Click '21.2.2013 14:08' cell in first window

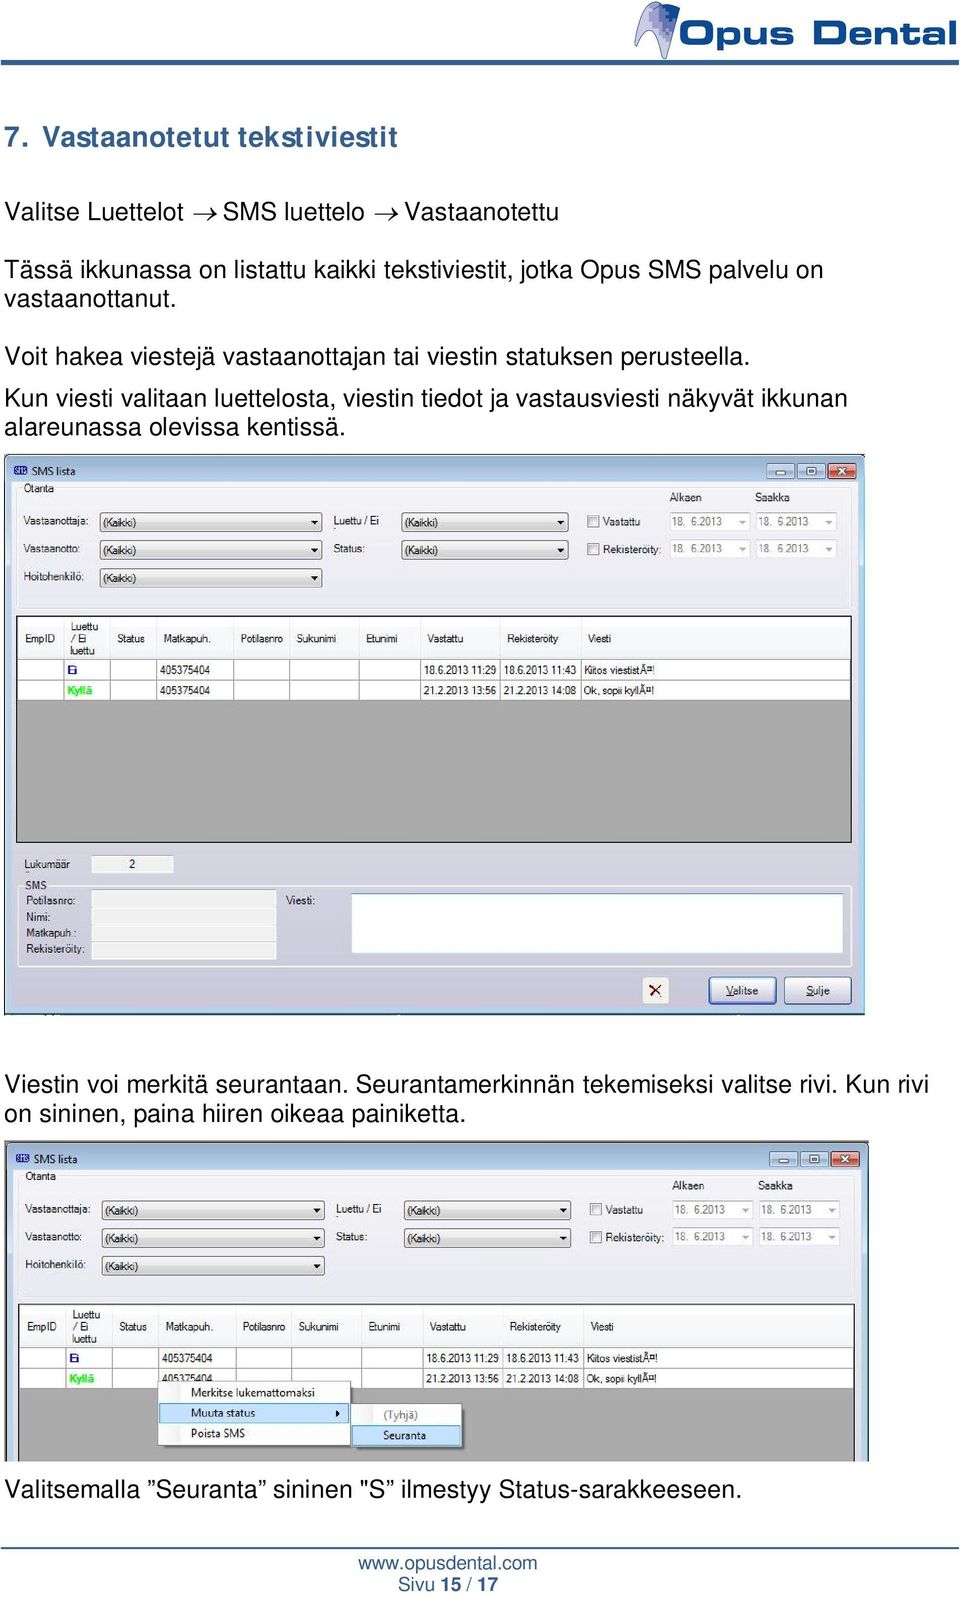540,690
